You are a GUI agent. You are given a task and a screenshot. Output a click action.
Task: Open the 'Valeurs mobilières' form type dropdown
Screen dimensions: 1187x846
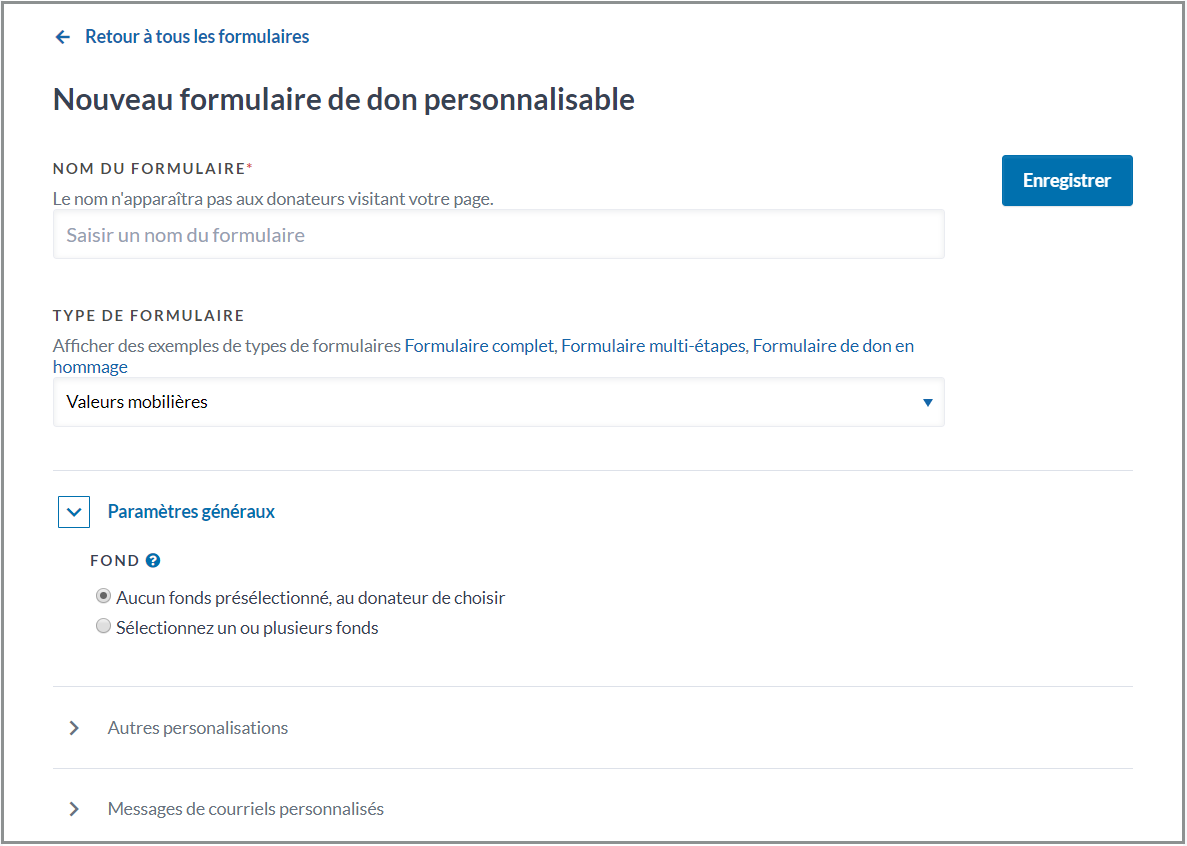498,403
